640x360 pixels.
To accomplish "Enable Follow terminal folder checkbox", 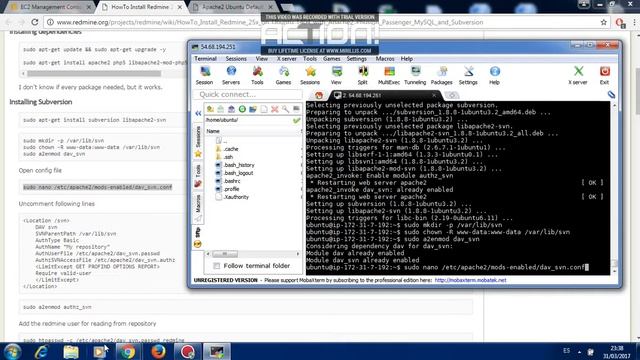I will pyautogui.click(x=217, y=266).
